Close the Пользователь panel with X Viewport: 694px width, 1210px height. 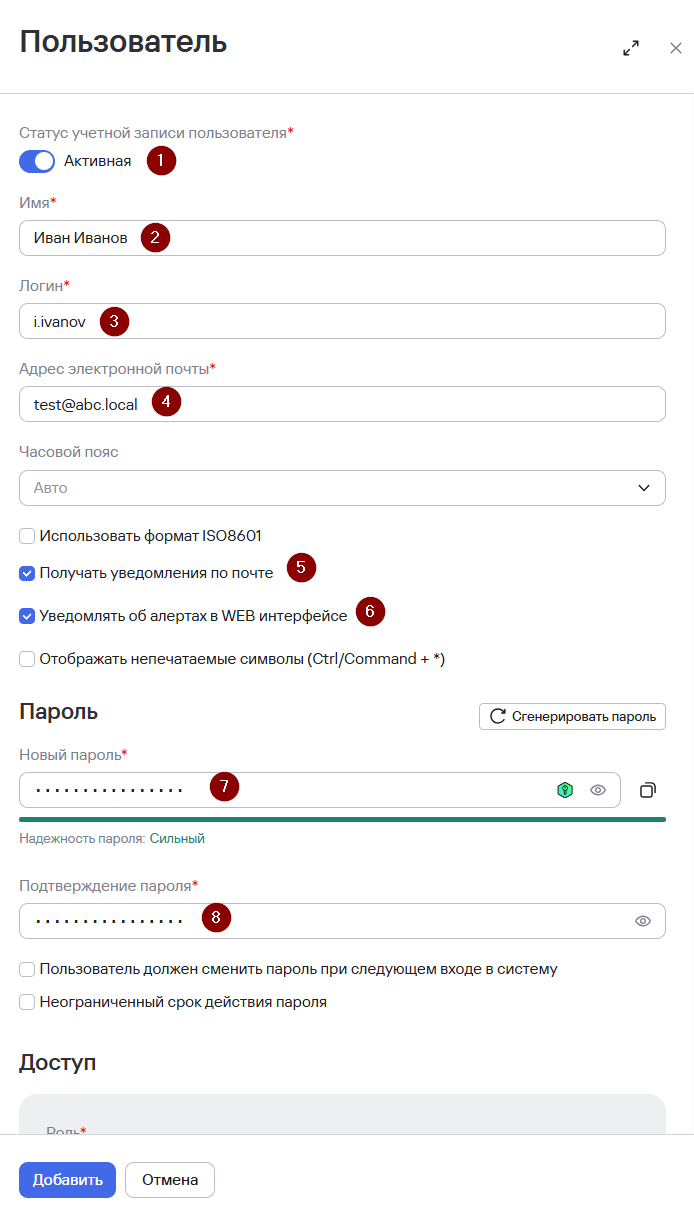676,48
